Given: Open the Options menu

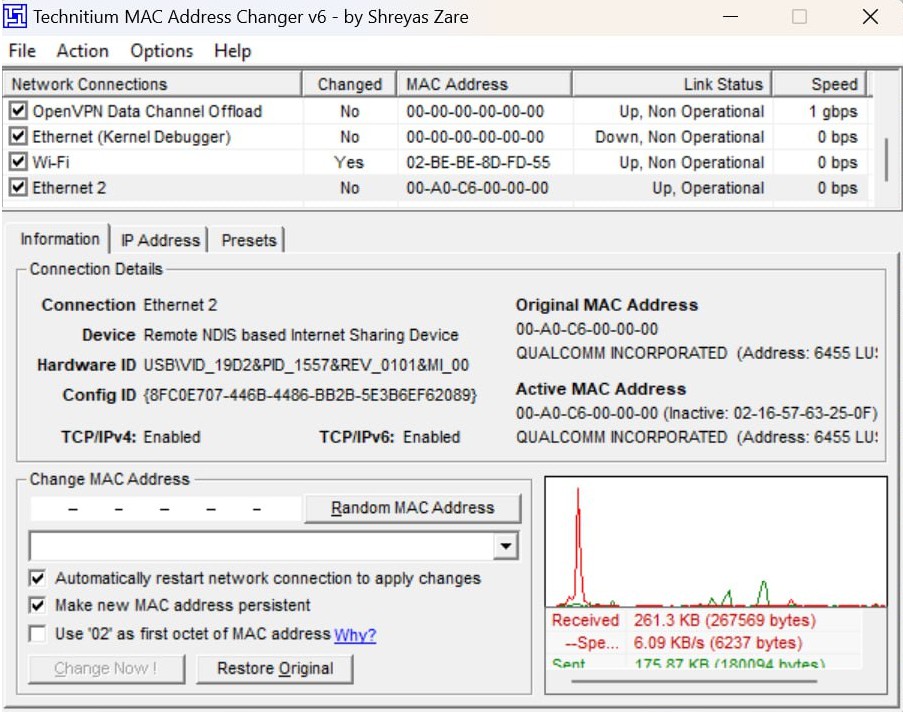Looking at the screenshot, I should (x=161, y=51).
